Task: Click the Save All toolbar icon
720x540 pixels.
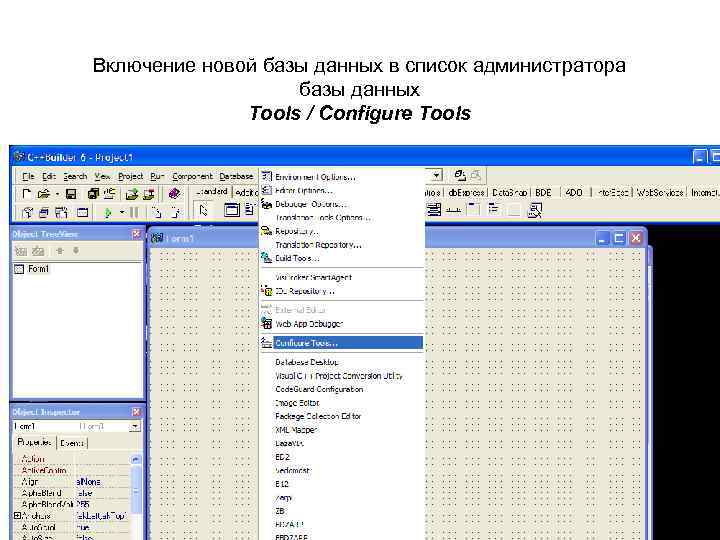Action: click(93, 194)
